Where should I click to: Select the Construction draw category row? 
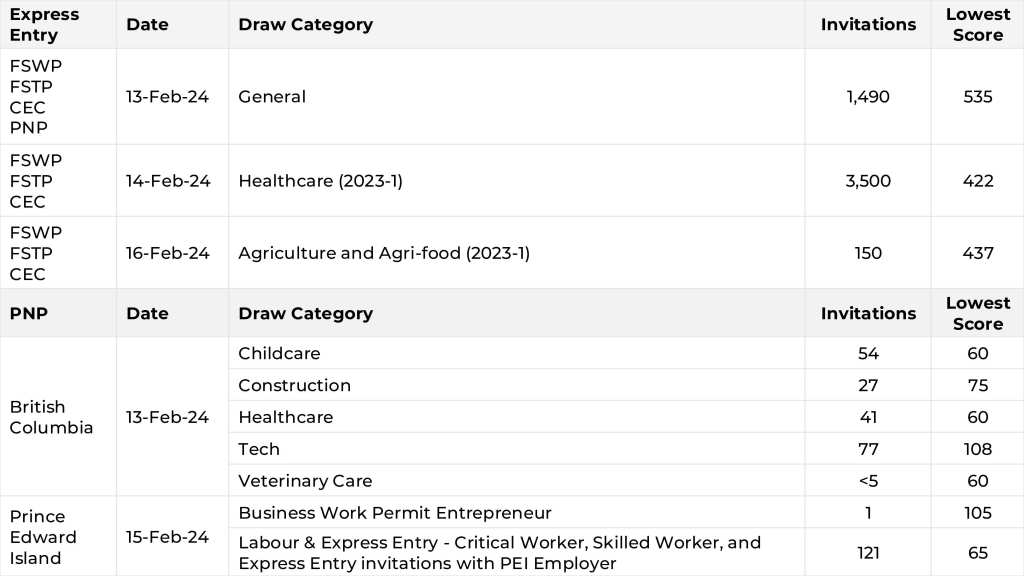tap(294, 385)
